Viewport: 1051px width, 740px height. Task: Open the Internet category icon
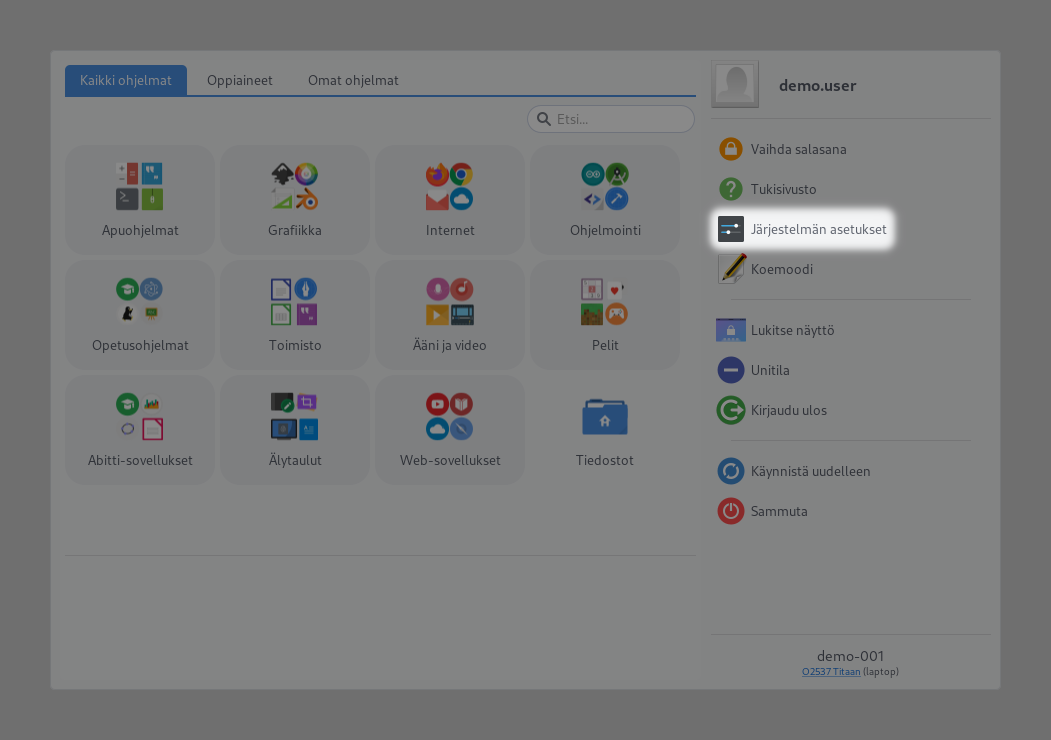pyautogui.click(x=450, y=187)
